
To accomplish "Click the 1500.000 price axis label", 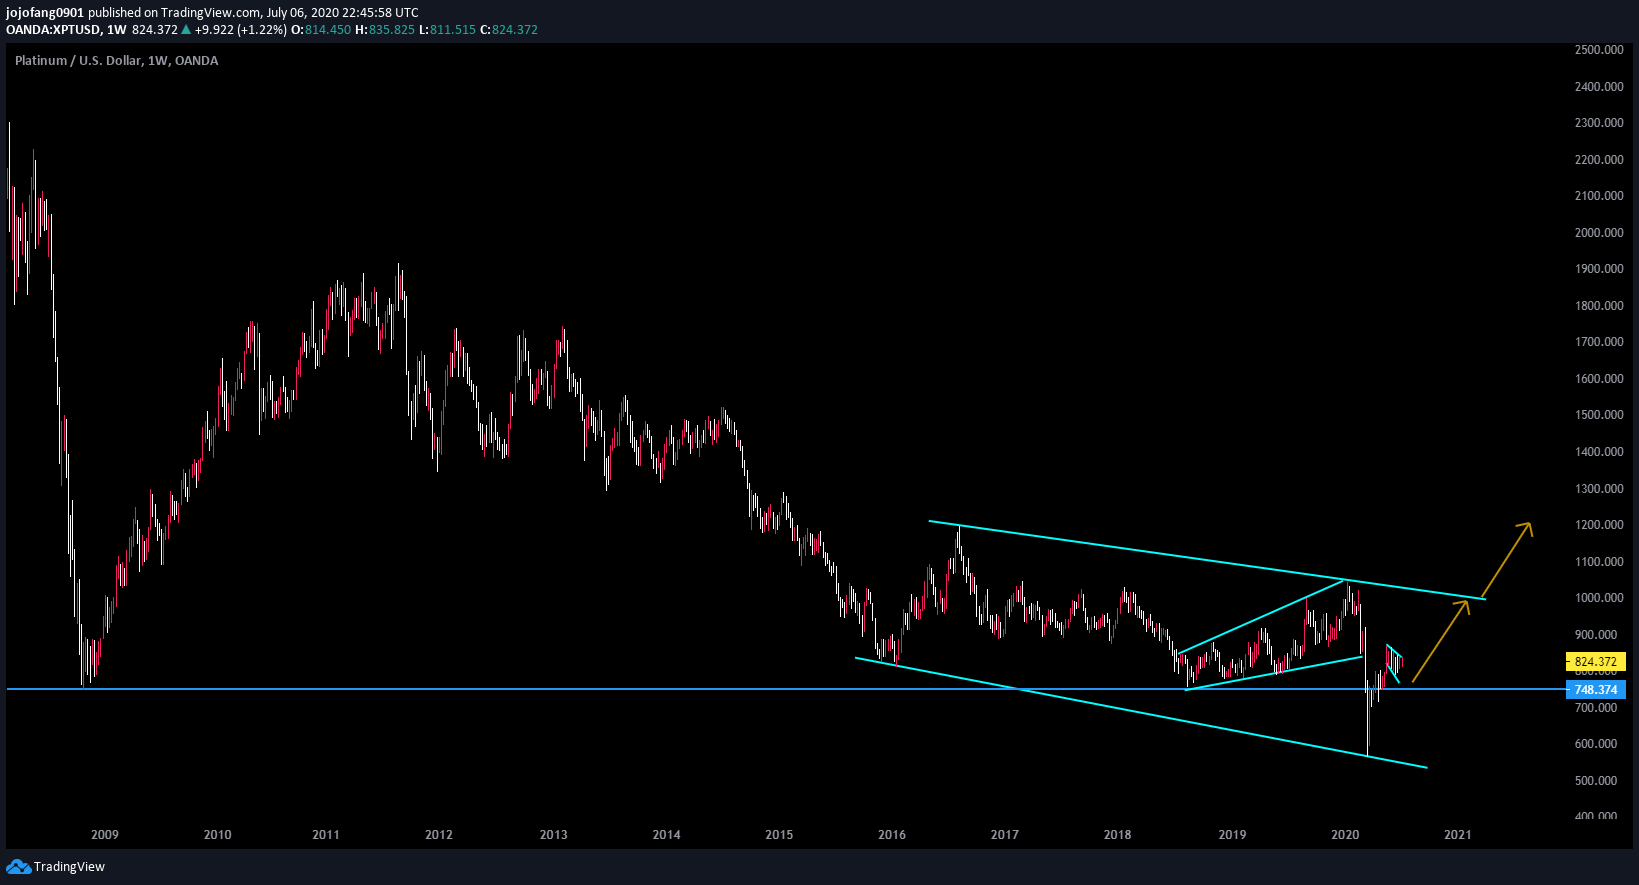I will (1598, 415).
